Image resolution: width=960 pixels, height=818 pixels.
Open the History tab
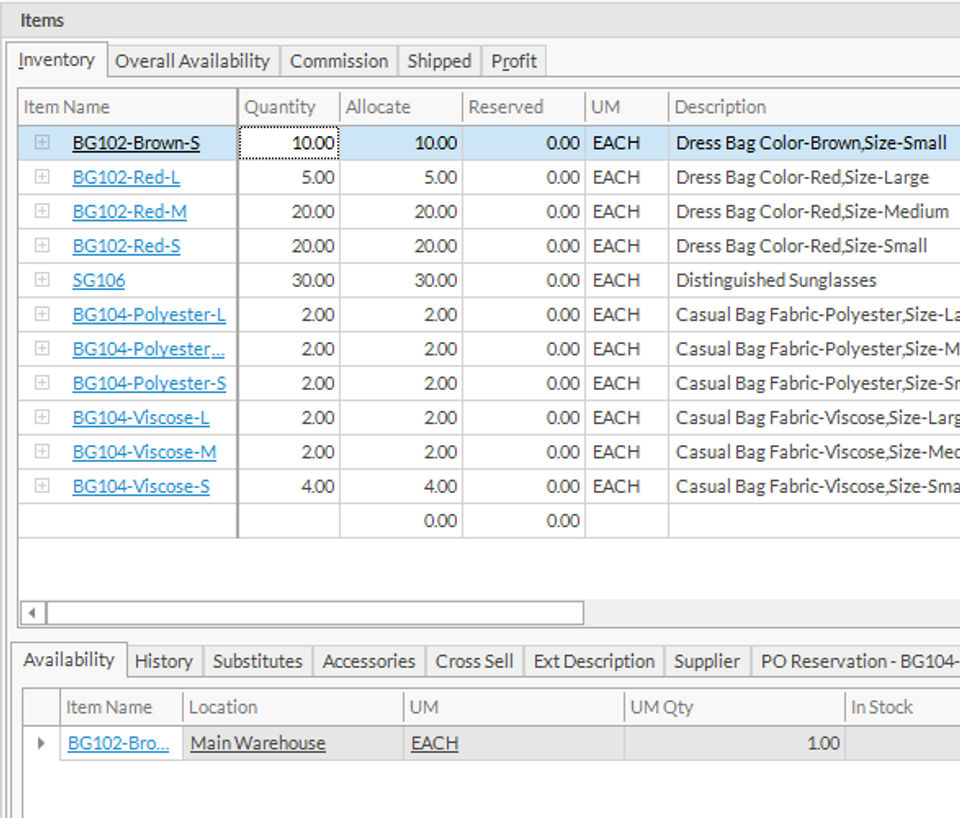click(x=163, y=661)
